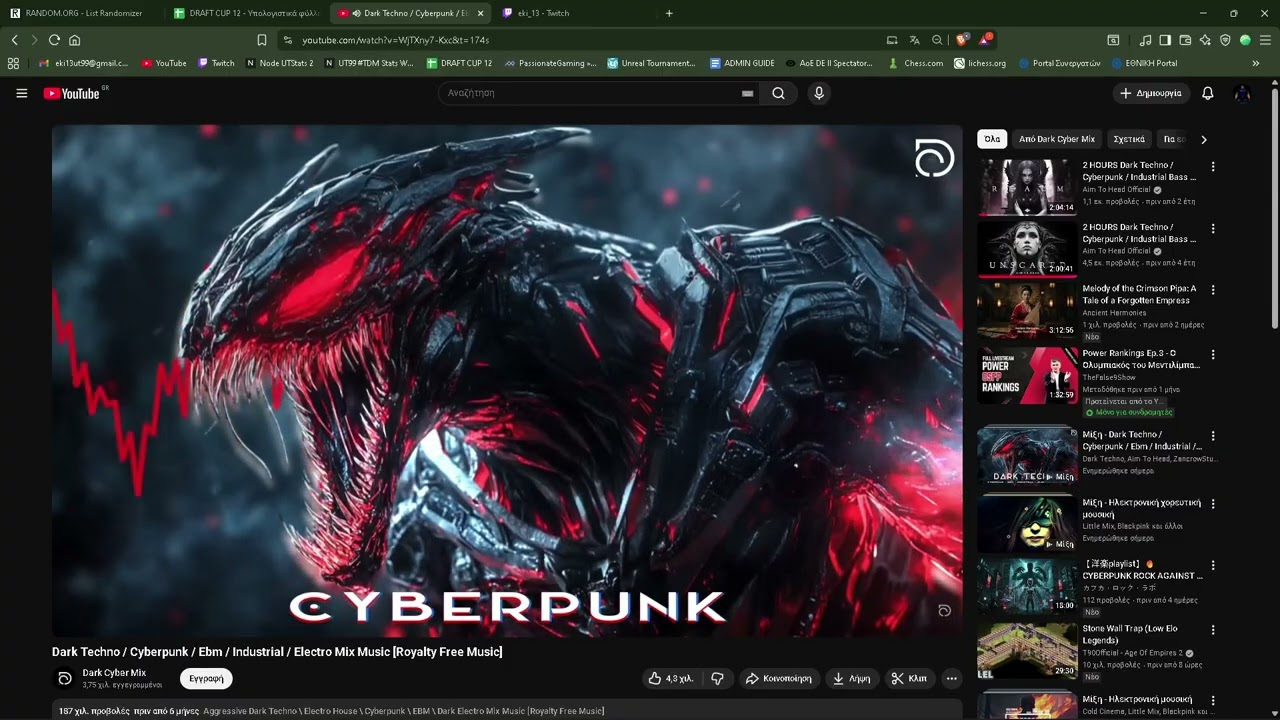
Task: Select the "Όλα" filter chip
Action: point(992,139)
